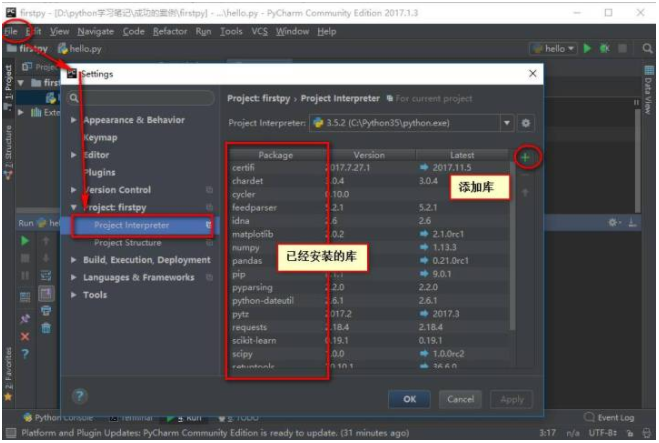Viewport: 659px width, 443px height.
Task: Toggle the Project side tool window
Action: pos(8,87)
